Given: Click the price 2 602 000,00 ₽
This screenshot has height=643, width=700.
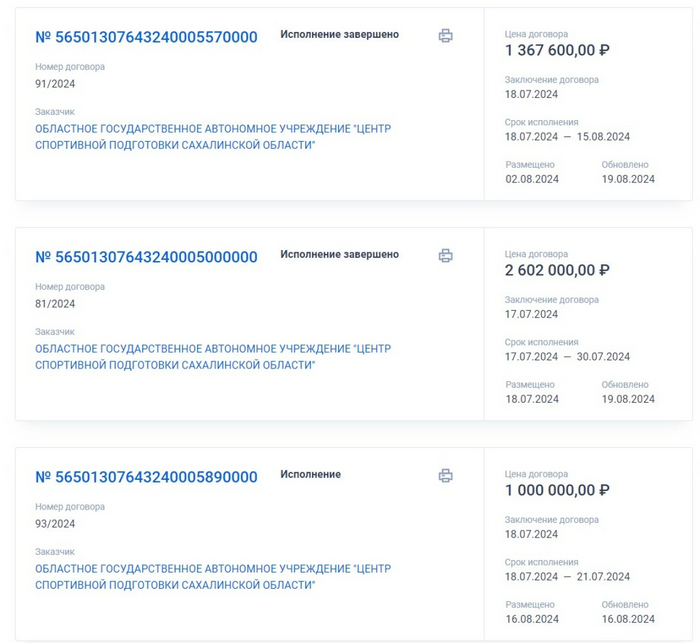Looking at the screenshot, I should 557,270.
